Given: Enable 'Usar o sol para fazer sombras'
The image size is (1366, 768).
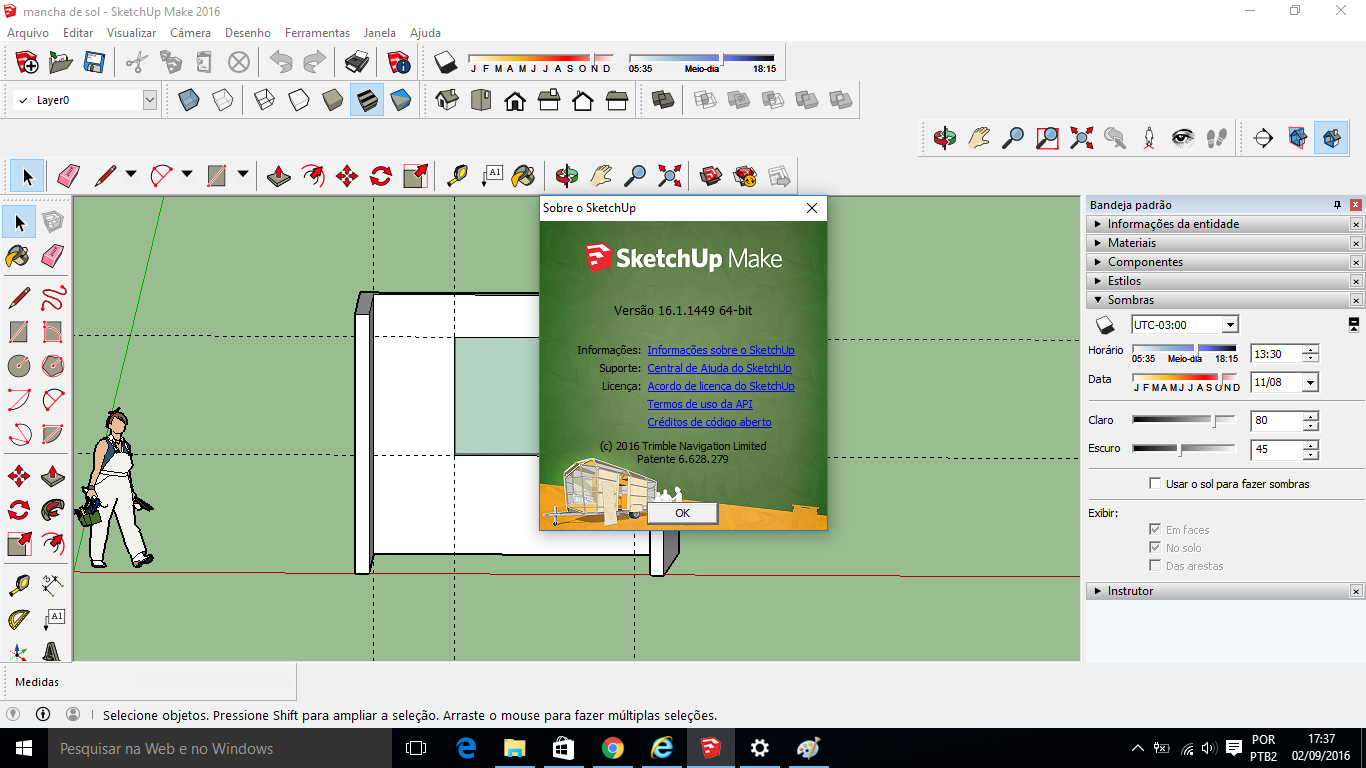Looking at the screenshot, I should (1155, 484).
